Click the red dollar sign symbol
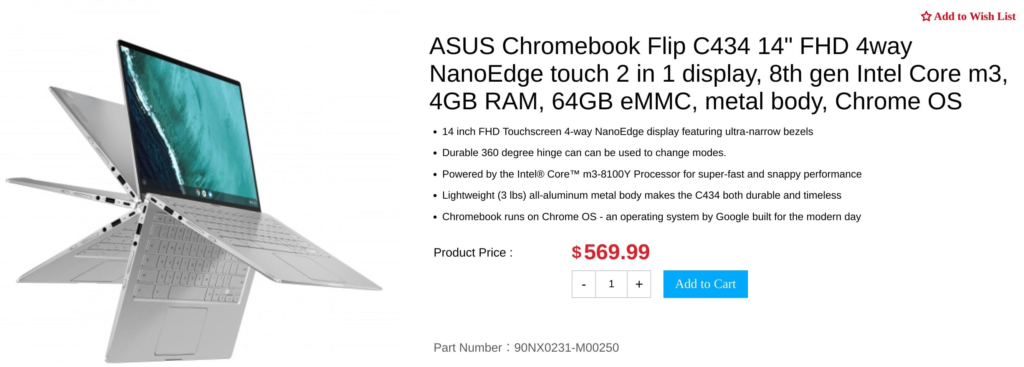This screenshot has width=1024, height=367. coord(576,252)
